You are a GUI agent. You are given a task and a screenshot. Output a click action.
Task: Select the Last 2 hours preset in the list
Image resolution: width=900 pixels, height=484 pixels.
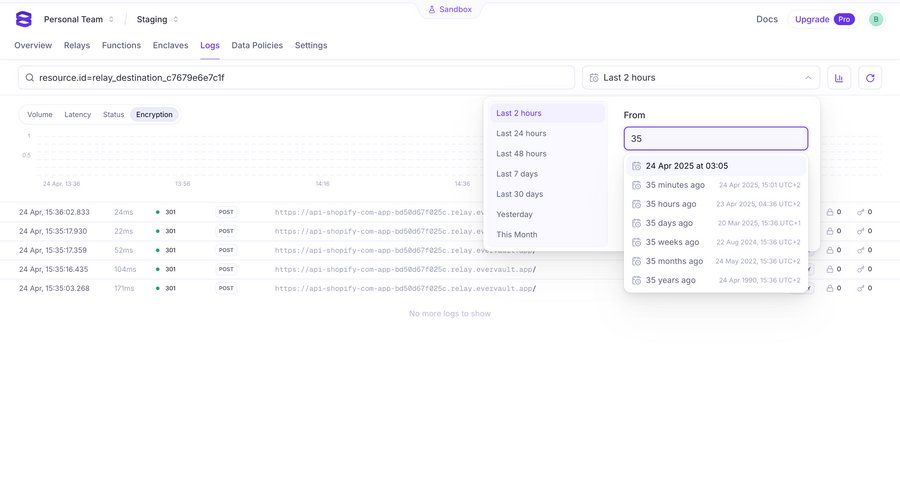click(x=547, y=113)
